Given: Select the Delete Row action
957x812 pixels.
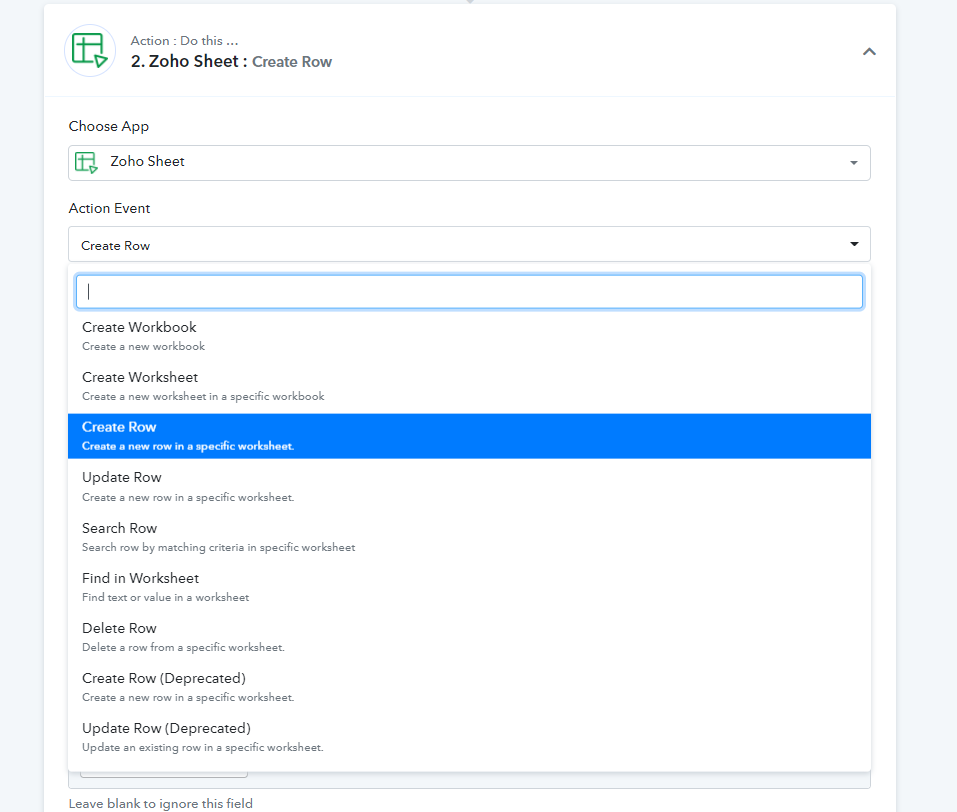Looking at the screenshot, I should [x=469, y=637].
